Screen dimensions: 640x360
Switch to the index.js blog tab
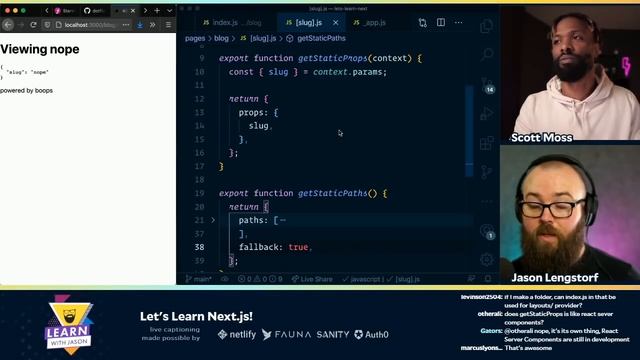231,23
